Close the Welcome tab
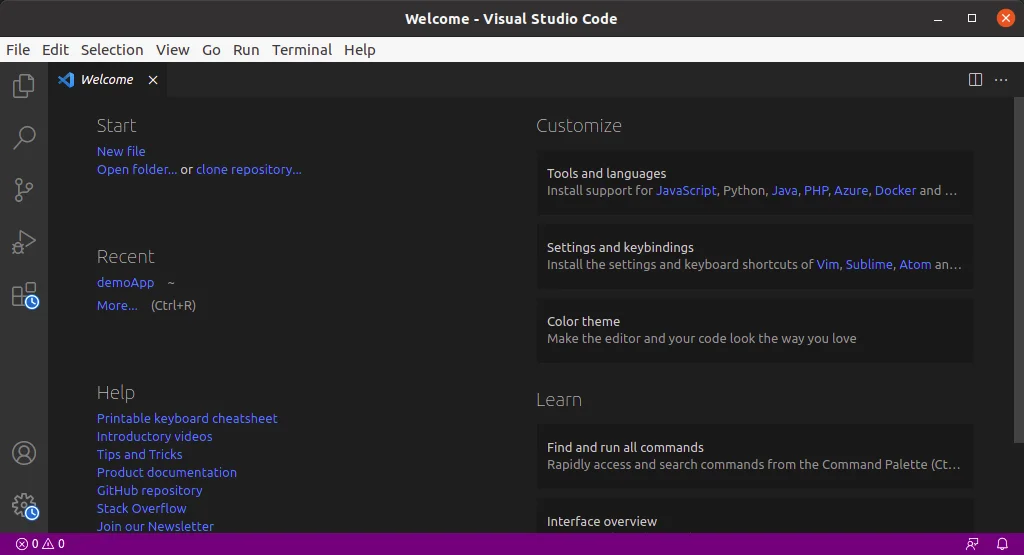Screen dimensions: 1024x555 tap(153, 80)
